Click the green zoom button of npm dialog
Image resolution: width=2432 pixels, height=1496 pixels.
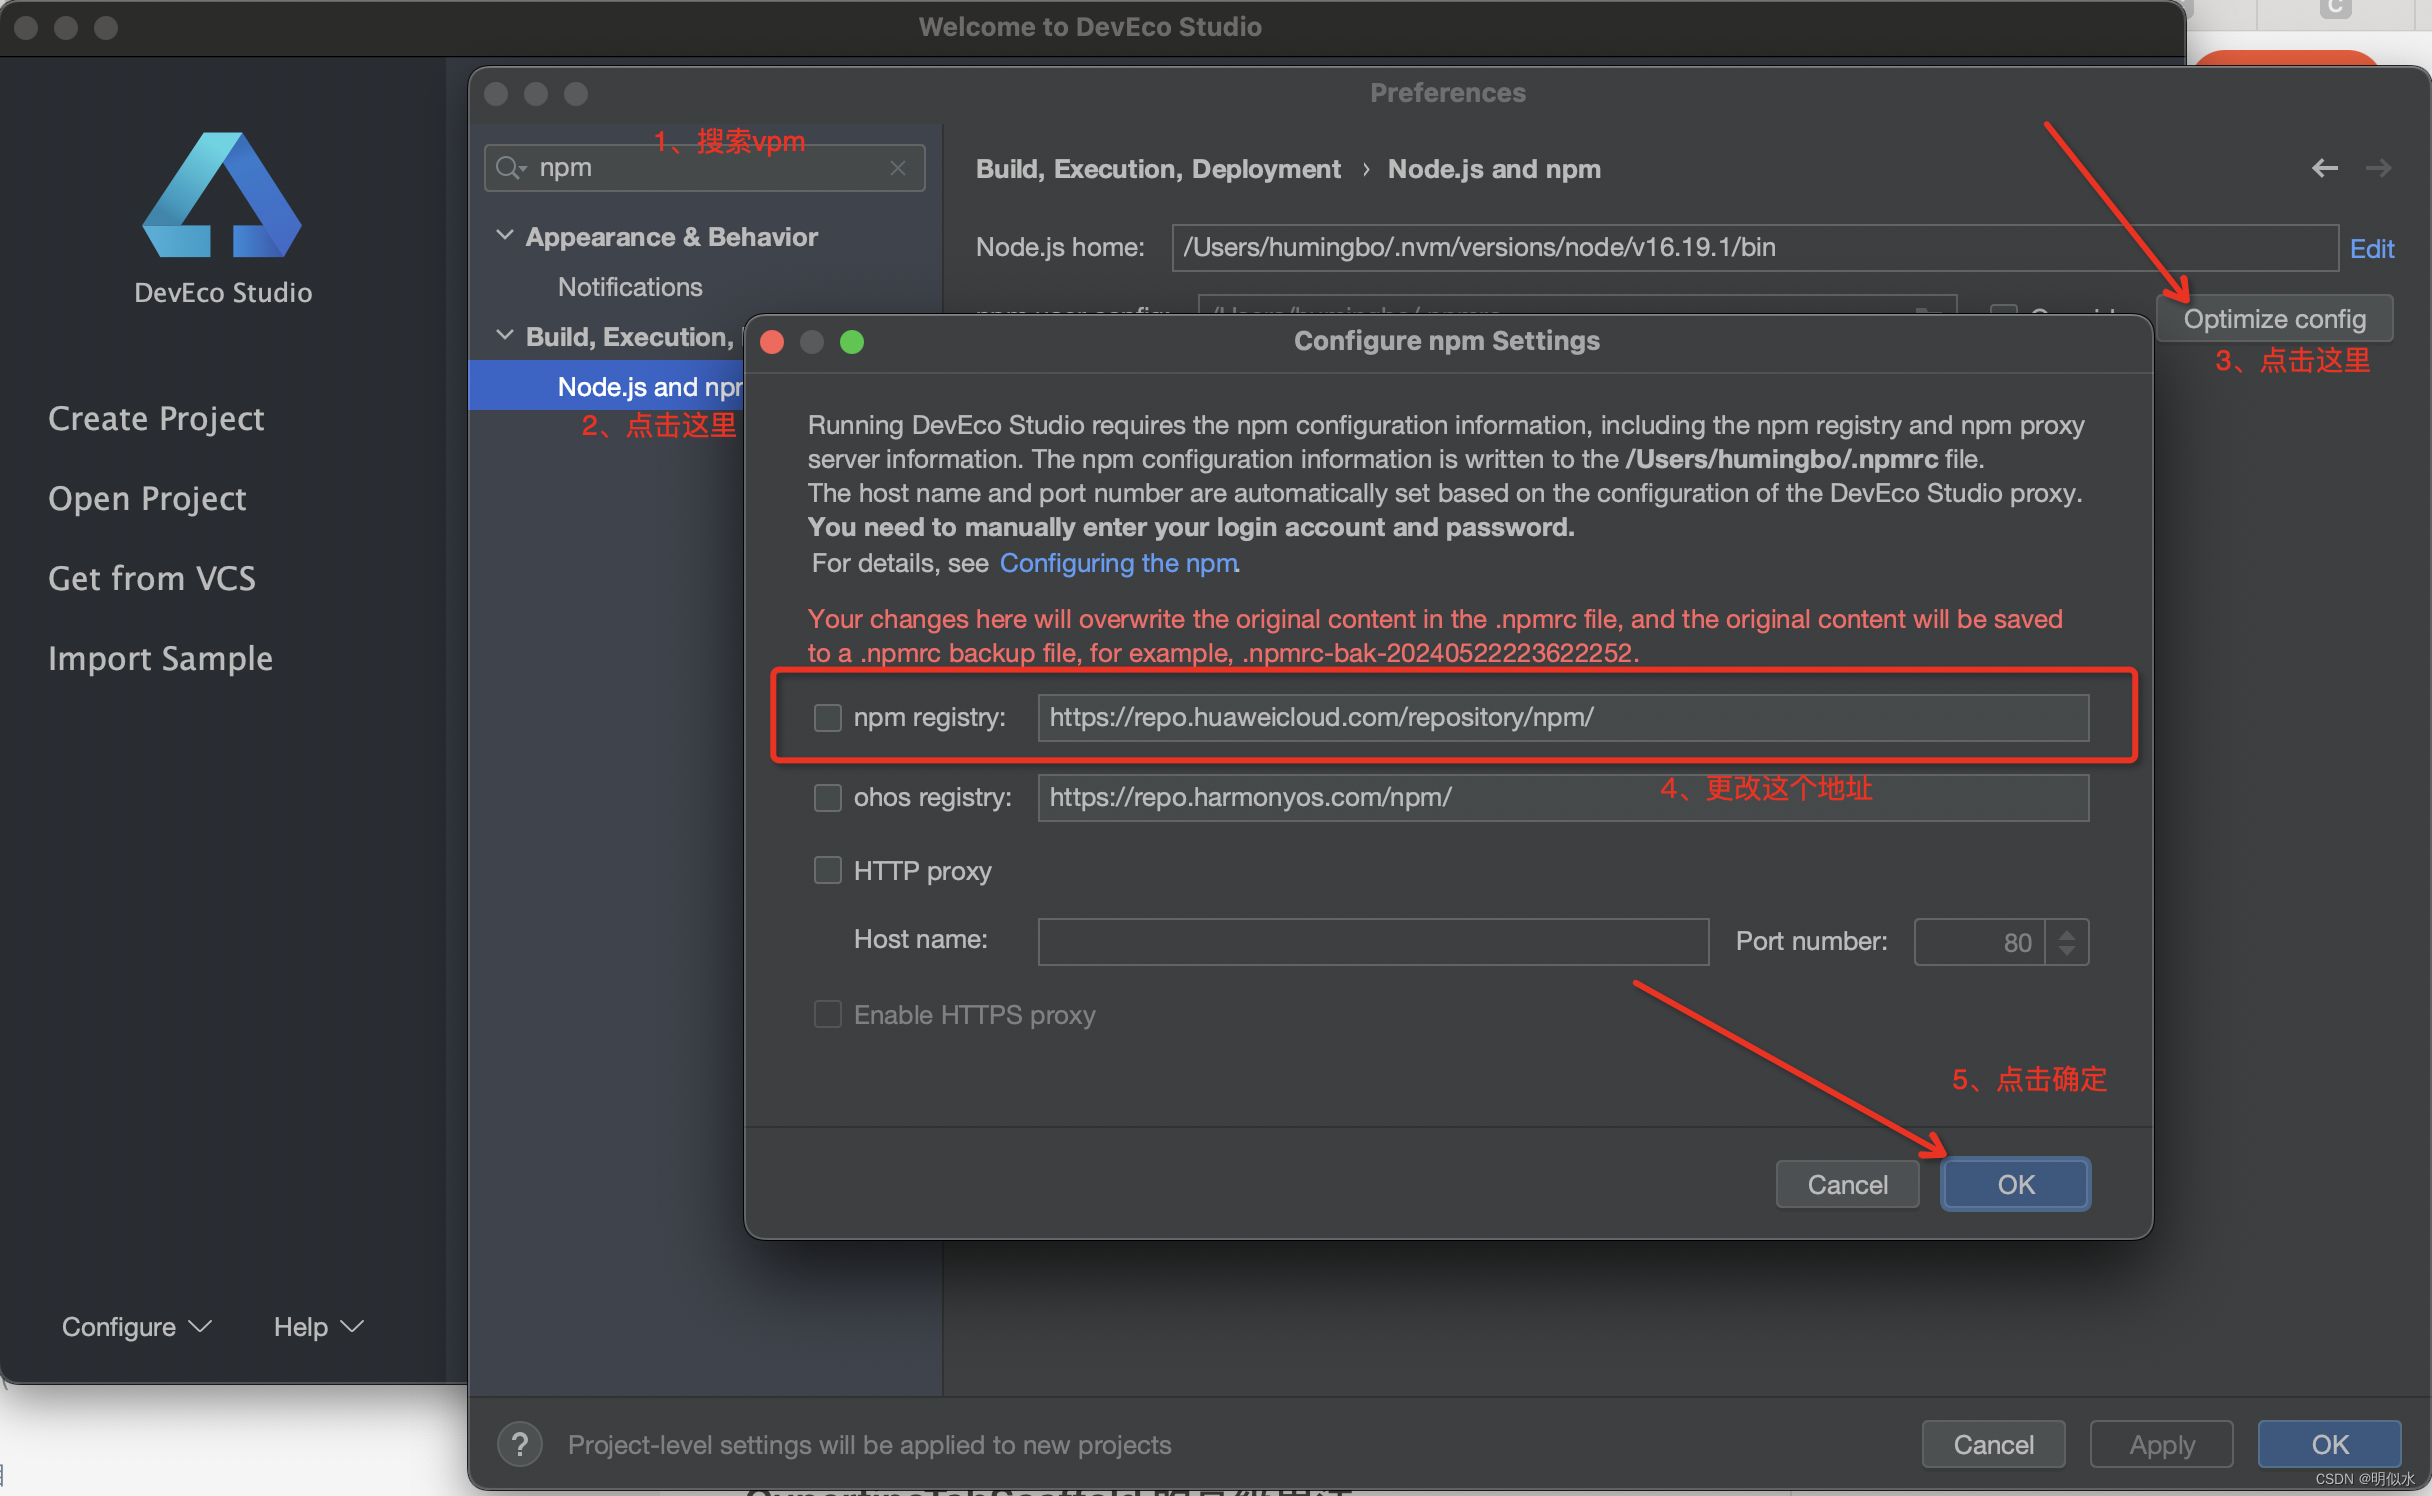pyautogui.click(x=852, y=342)
